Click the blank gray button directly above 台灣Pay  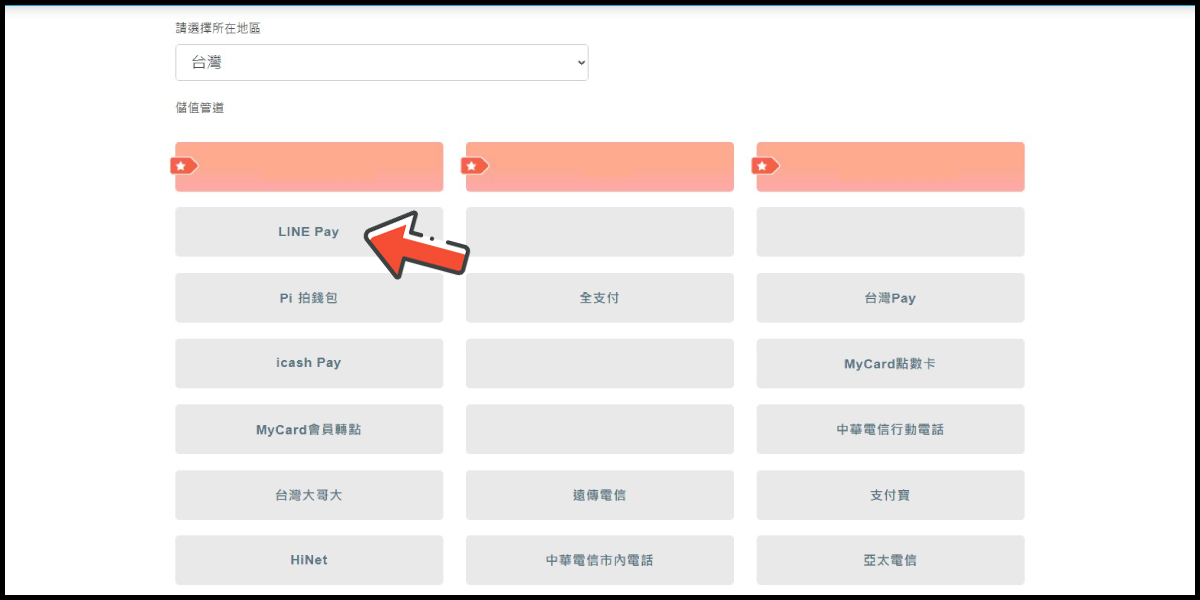coord(890,232)
